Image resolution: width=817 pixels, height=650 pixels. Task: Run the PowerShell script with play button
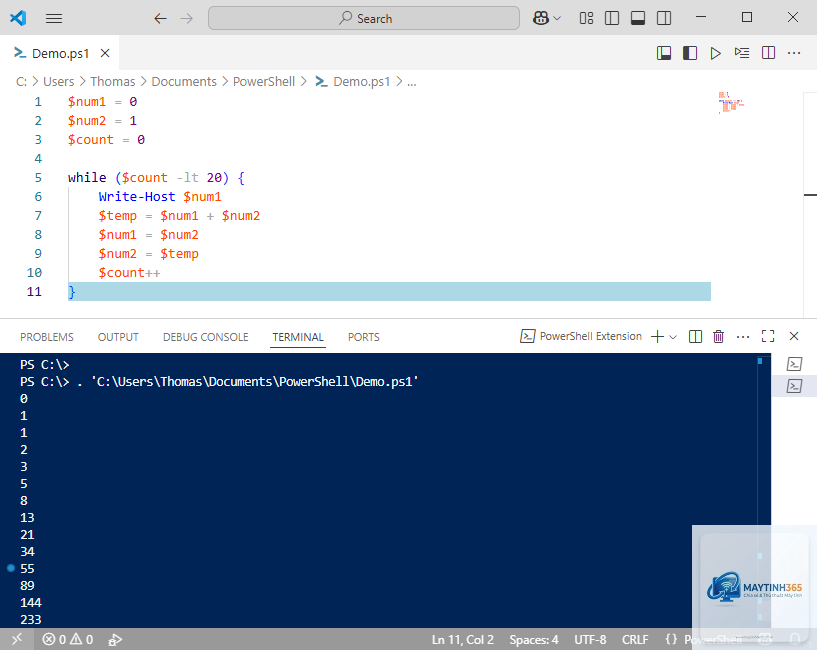(715, 53)
